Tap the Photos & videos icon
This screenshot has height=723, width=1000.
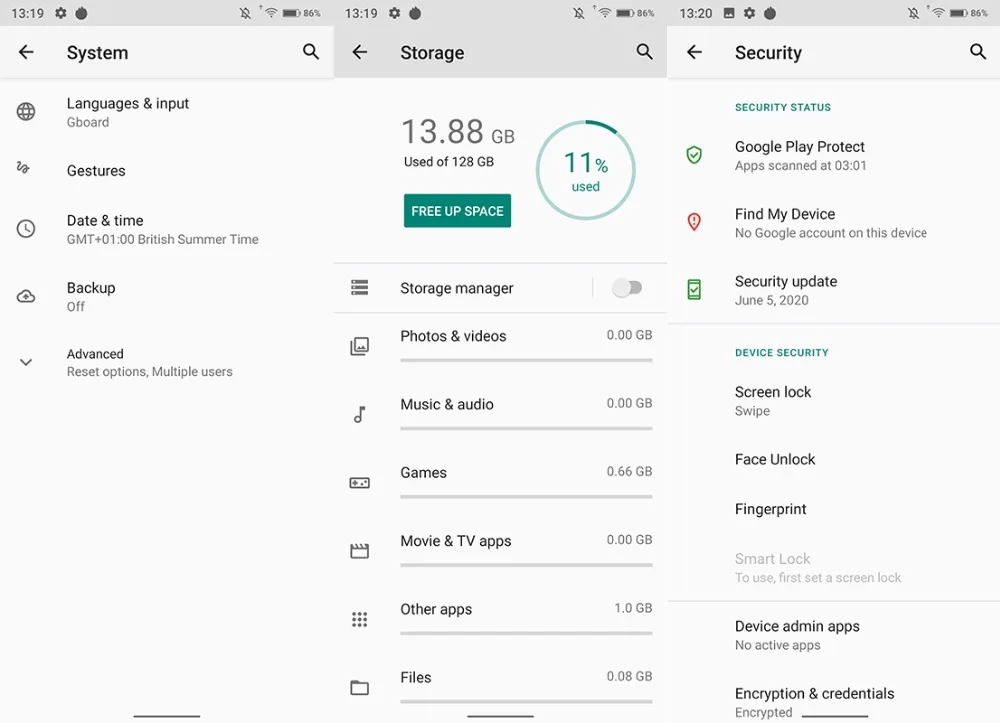point(360,346)
